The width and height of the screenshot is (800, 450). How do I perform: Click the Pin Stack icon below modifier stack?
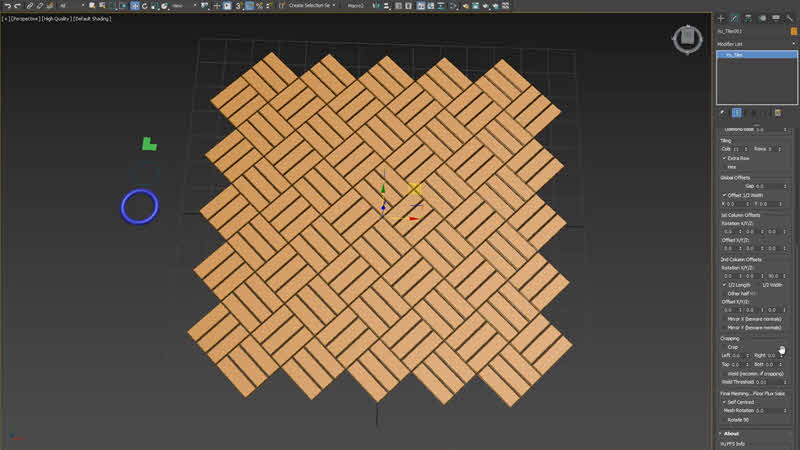pos(724,113)
